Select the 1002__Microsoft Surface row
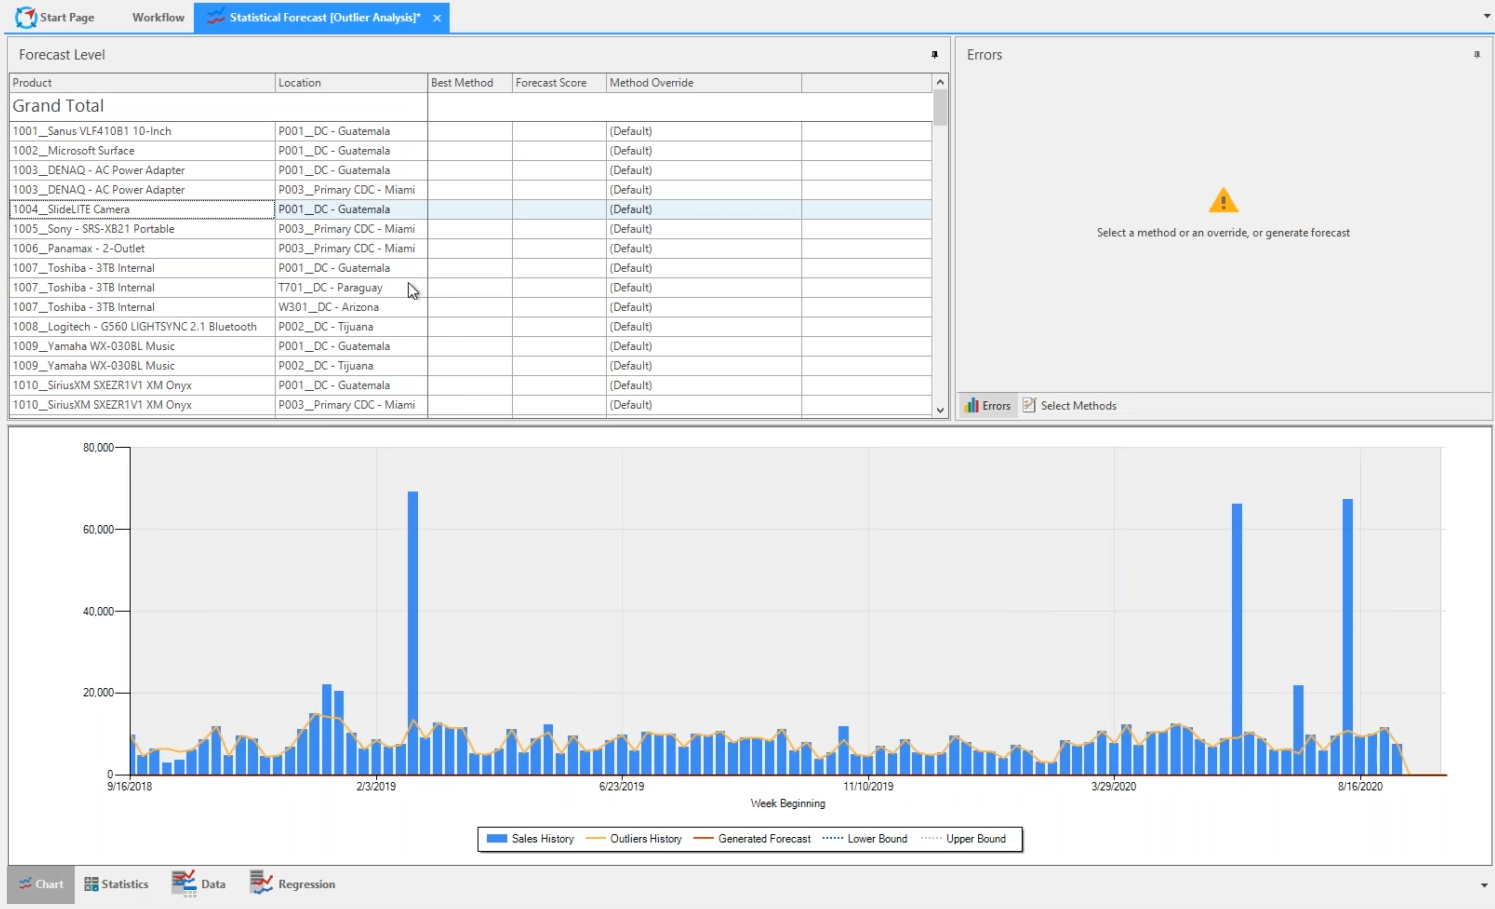 coord(470,151)
